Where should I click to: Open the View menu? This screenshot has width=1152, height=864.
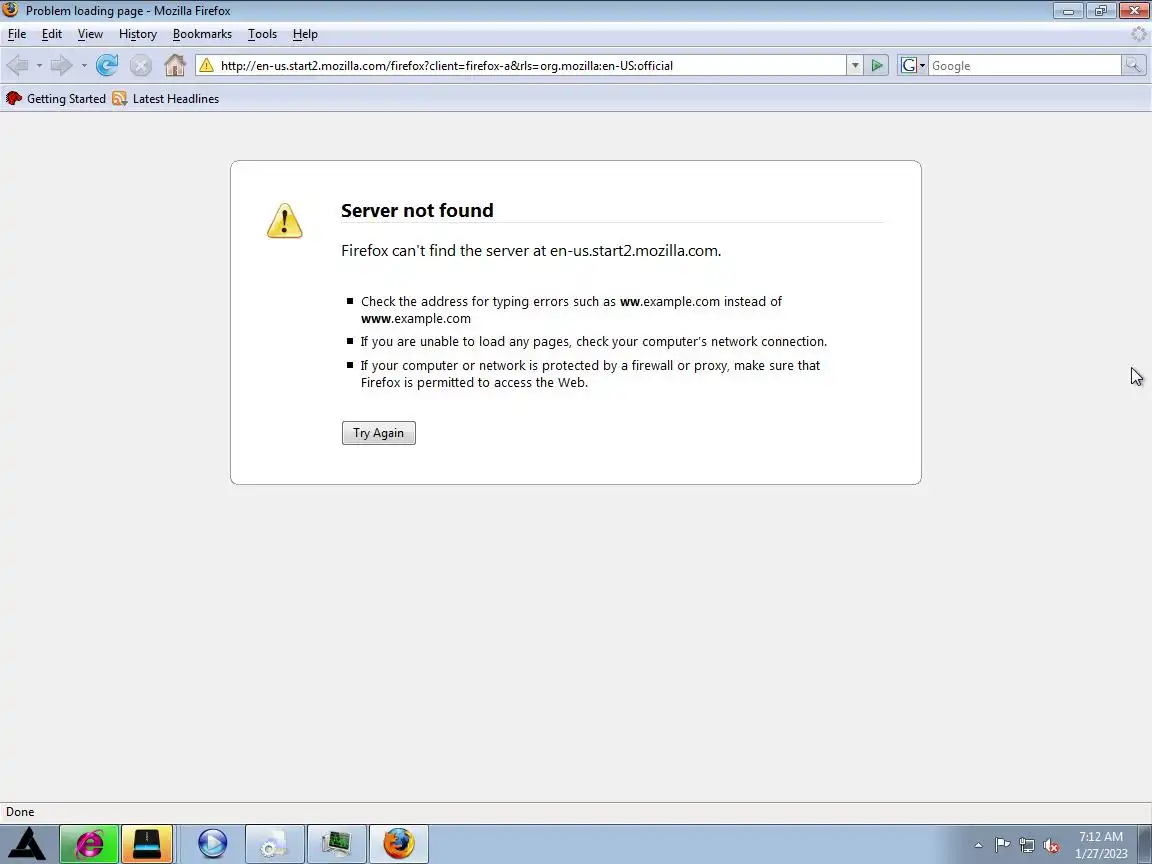coord(90,34)
